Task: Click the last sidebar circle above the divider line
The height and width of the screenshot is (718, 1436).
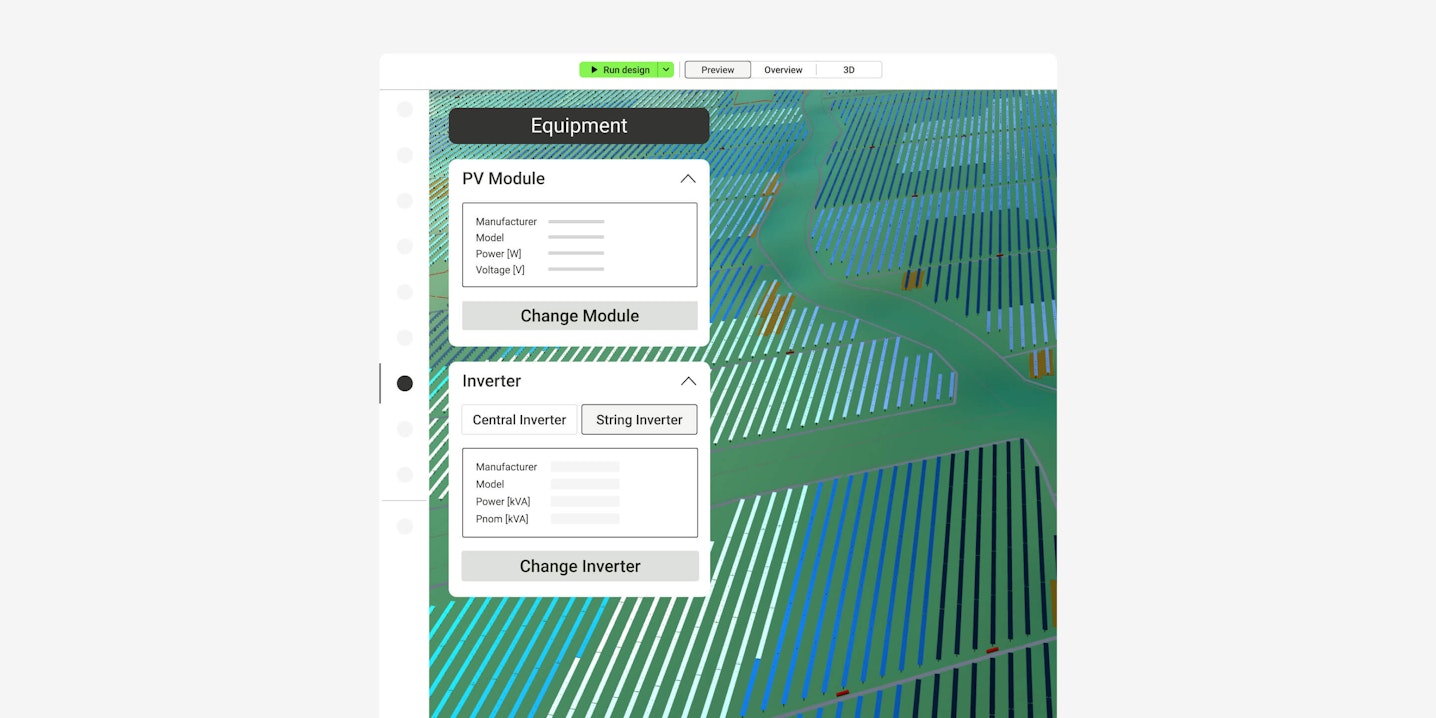Action: [405, 474]
